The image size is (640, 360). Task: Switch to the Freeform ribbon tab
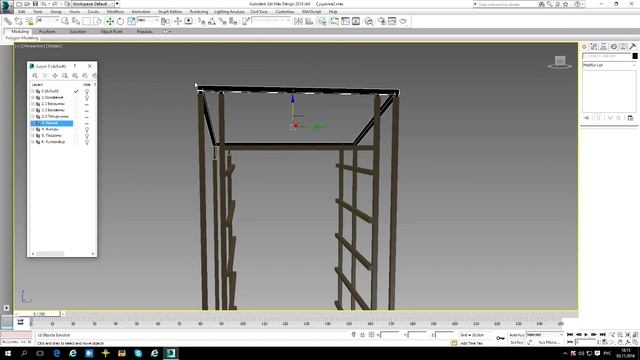47,31
